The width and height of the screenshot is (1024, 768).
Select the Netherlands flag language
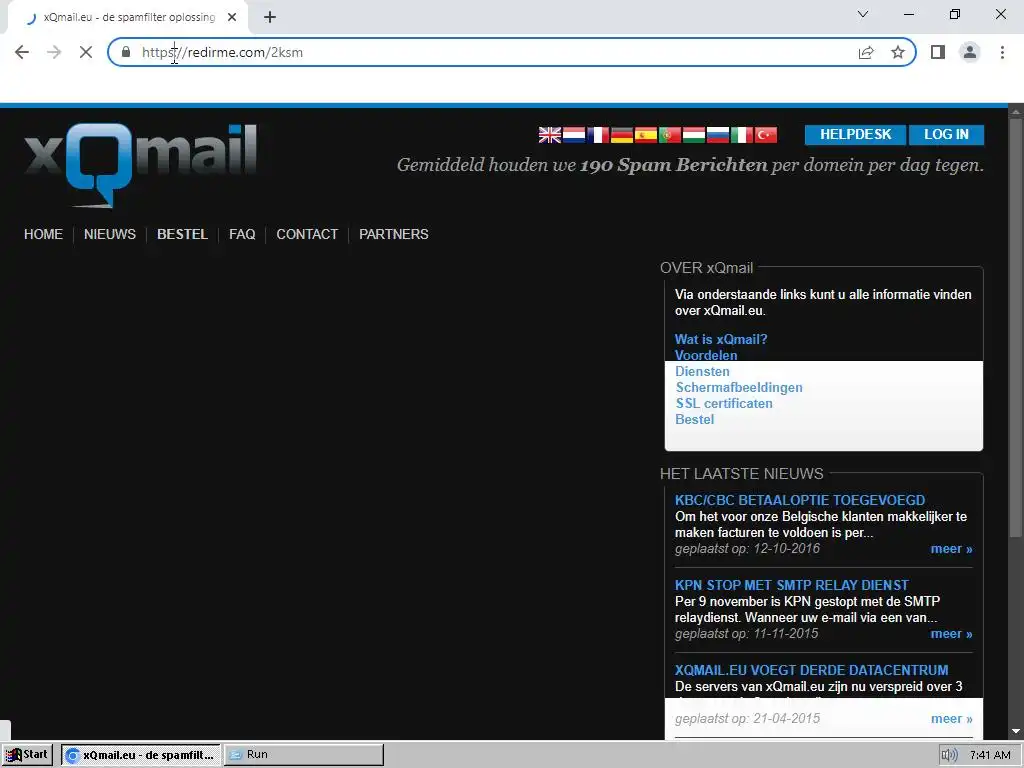point(574,135)
